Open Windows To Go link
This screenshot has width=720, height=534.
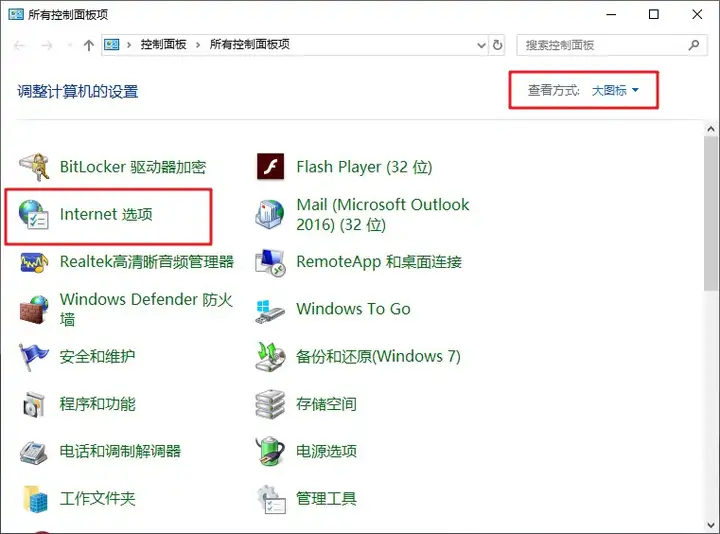pos(353,309)
